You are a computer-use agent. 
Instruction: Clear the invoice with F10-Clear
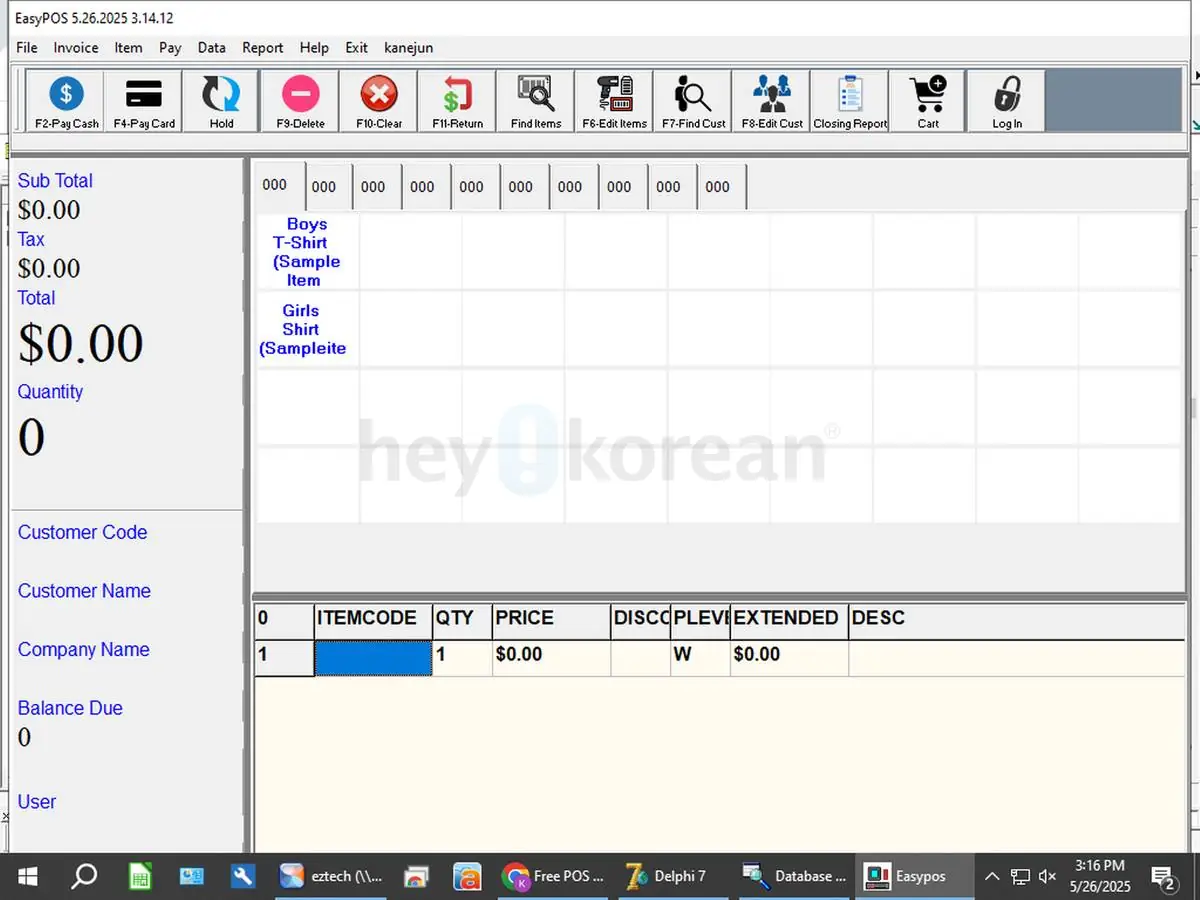379,101
